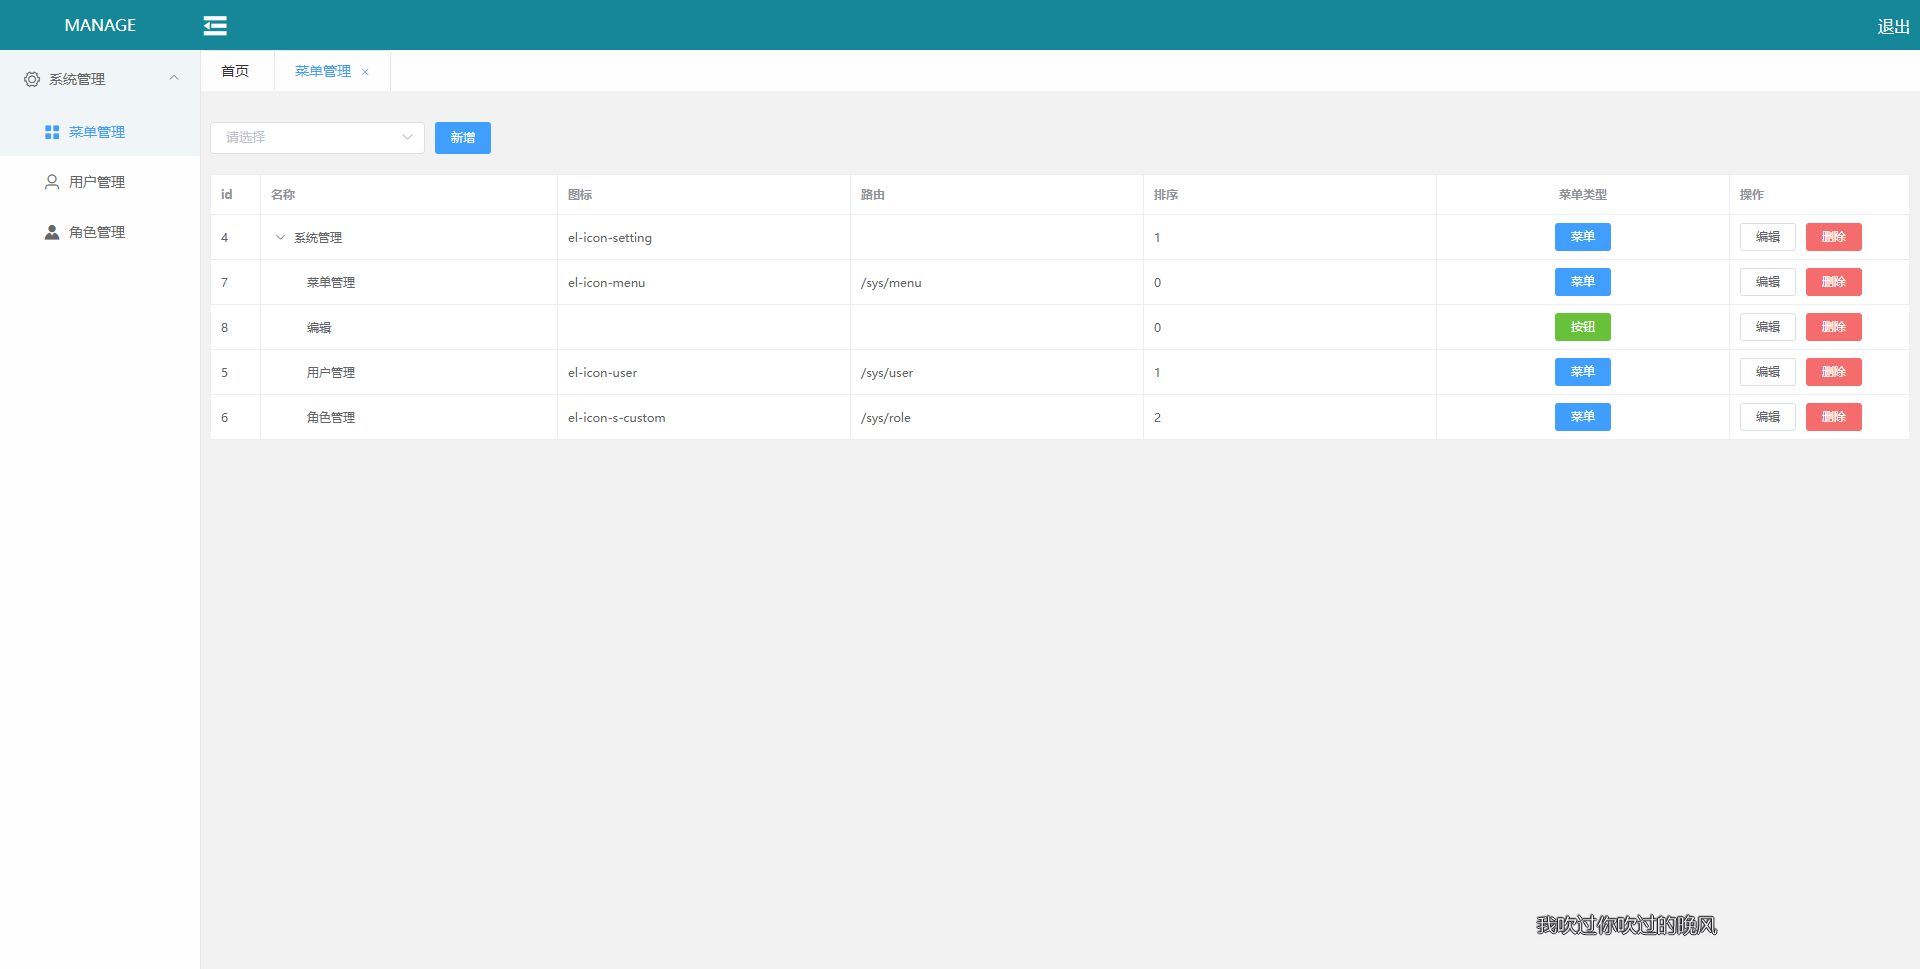Click the 菜单管理 name in table row 7

(x=331, y=283)
